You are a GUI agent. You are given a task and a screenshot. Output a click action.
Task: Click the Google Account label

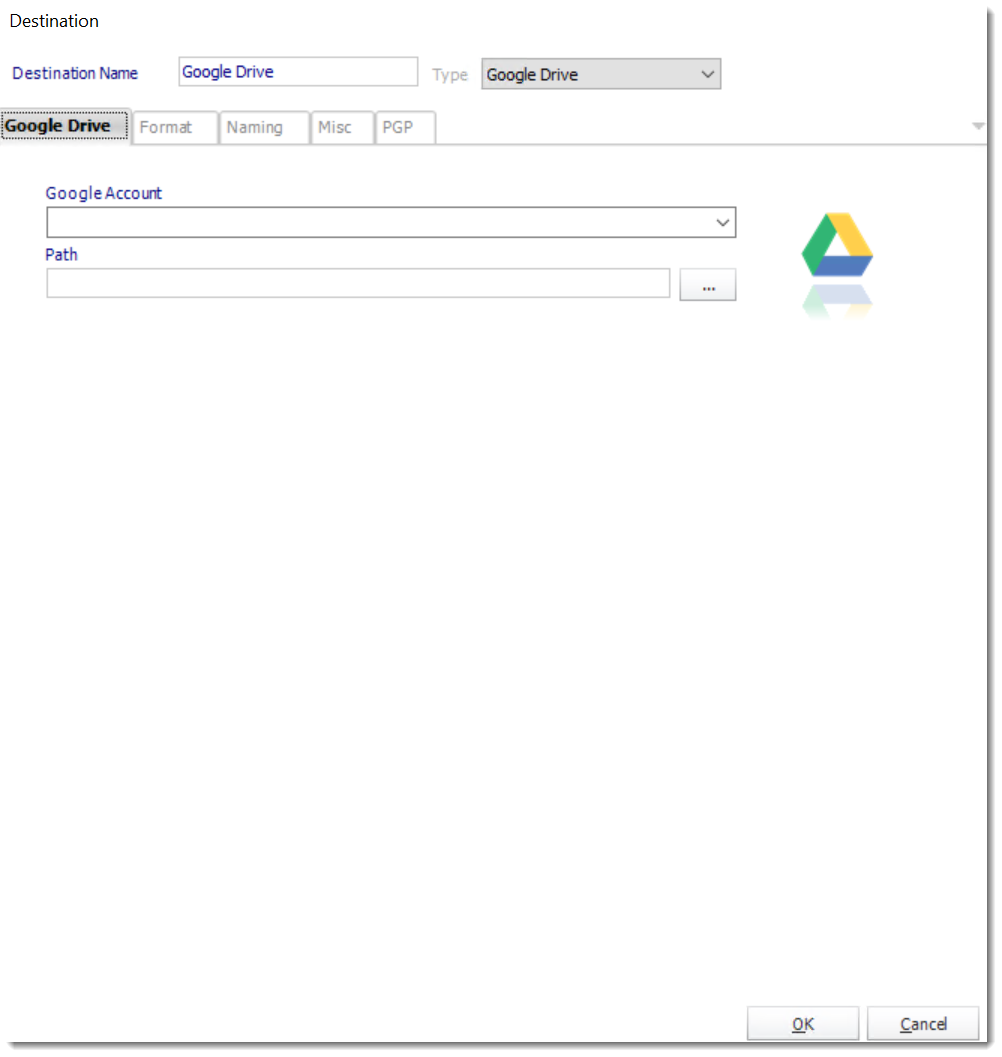pyautogui.click(x=104, y=193)
